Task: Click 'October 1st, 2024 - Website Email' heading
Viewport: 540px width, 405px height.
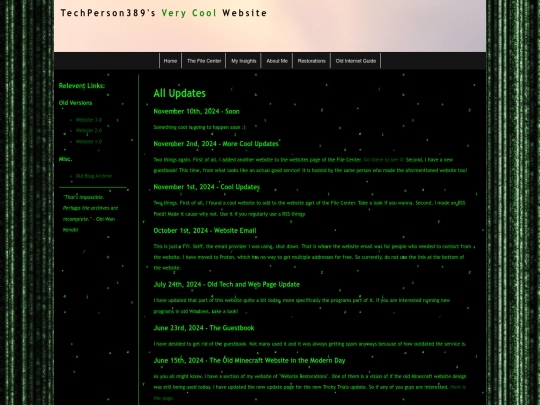Action: (205, 231)
